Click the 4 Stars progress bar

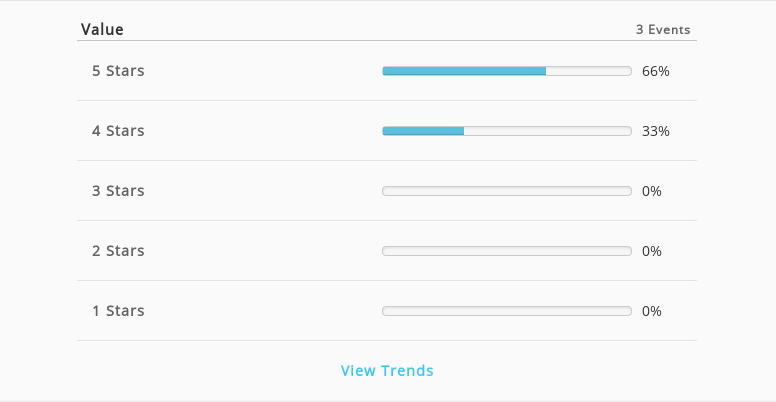coord(507,131)
